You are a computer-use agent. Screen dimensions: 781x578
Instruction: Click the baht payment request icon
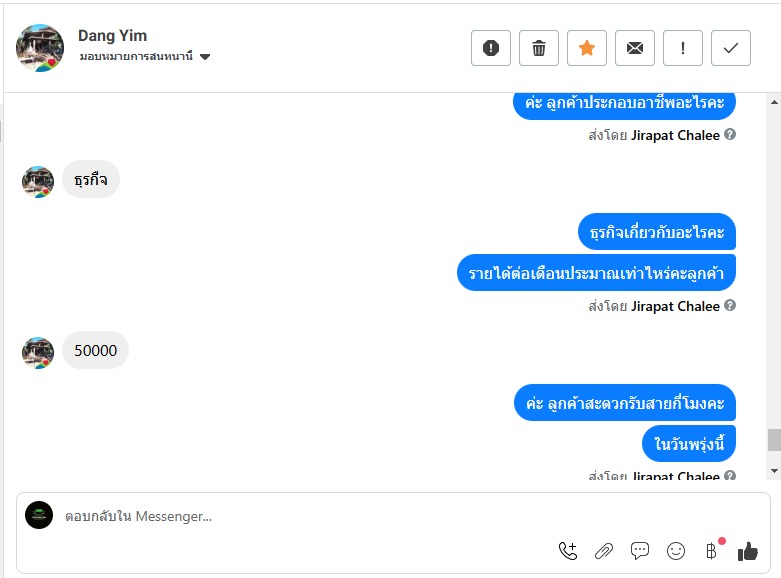[x=711, y=550]
